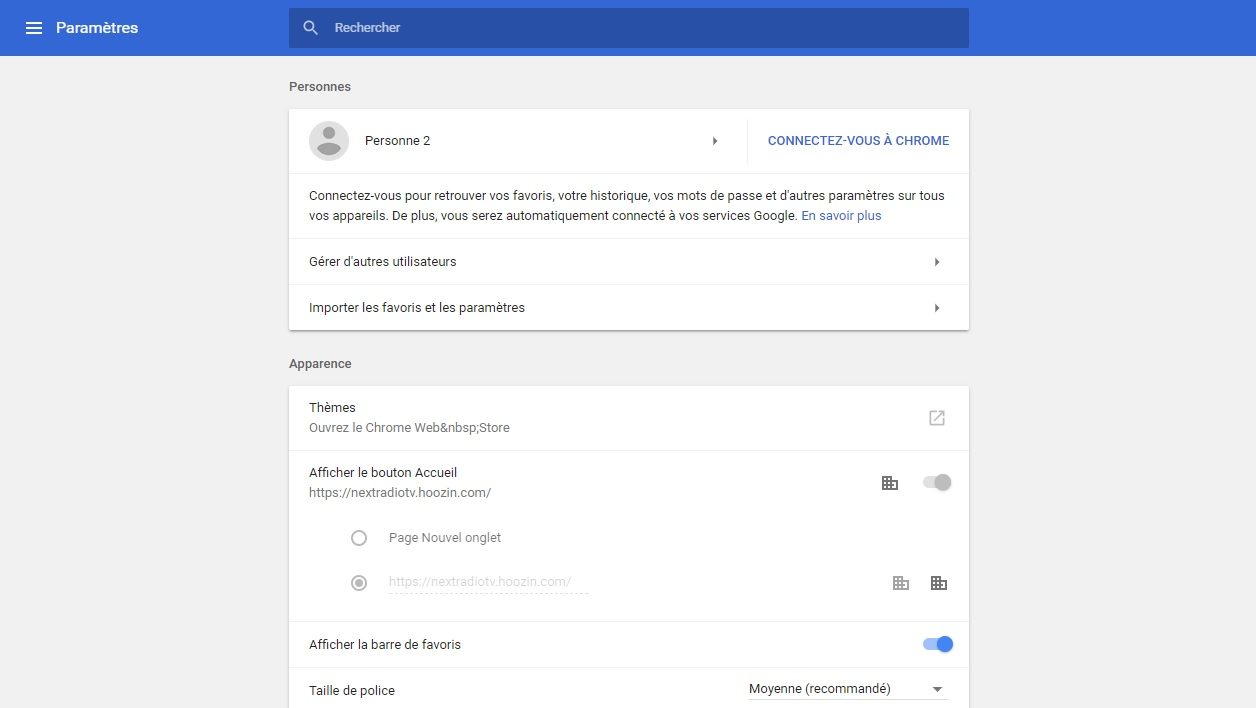The width and height of the screenshot is (1256, 708).
Task: Select Page Nouvel onglet radio button
Action: pos(359,538)
